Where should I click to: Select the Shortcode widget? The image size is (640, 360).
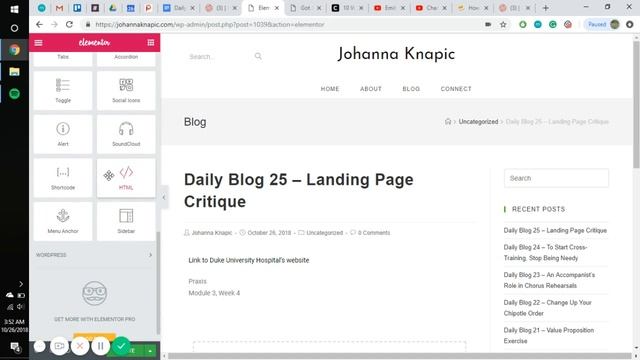pos(63,178)
